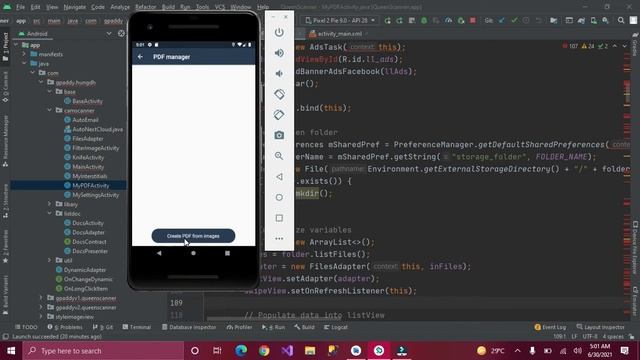Rotate emulator right icon

[x=279, y=115]
